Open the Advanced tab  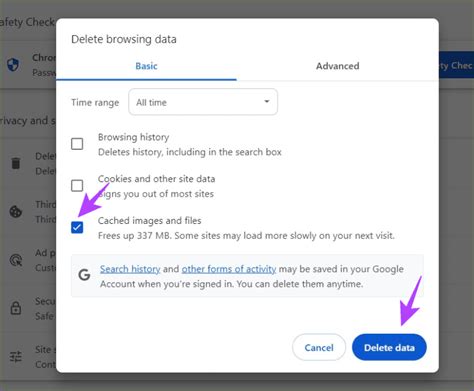[x=338, y=66]
